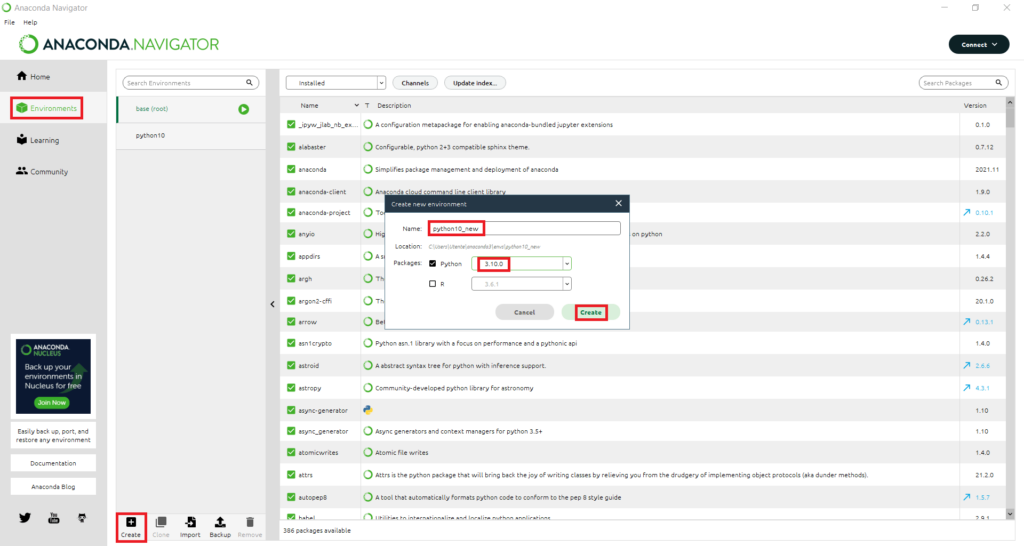The height and width of the screenshot is (546, 1024).
Task: Click the environment Name input field
Action: pyautogui.click(x=525, y=228)
